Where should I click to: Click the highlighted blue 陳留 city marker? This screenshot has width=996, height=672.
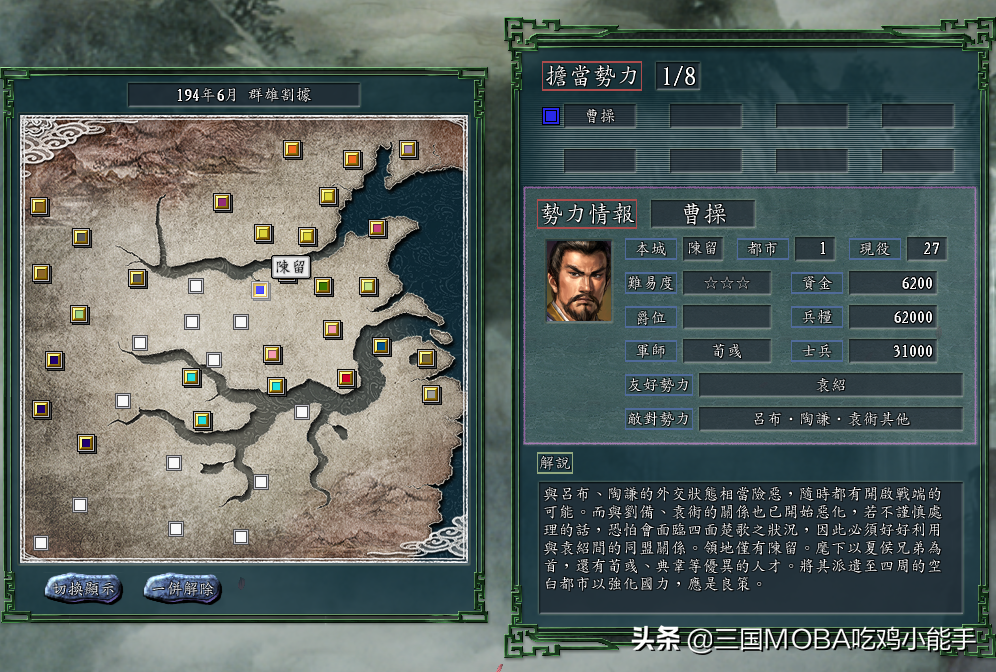coord(260,290)
